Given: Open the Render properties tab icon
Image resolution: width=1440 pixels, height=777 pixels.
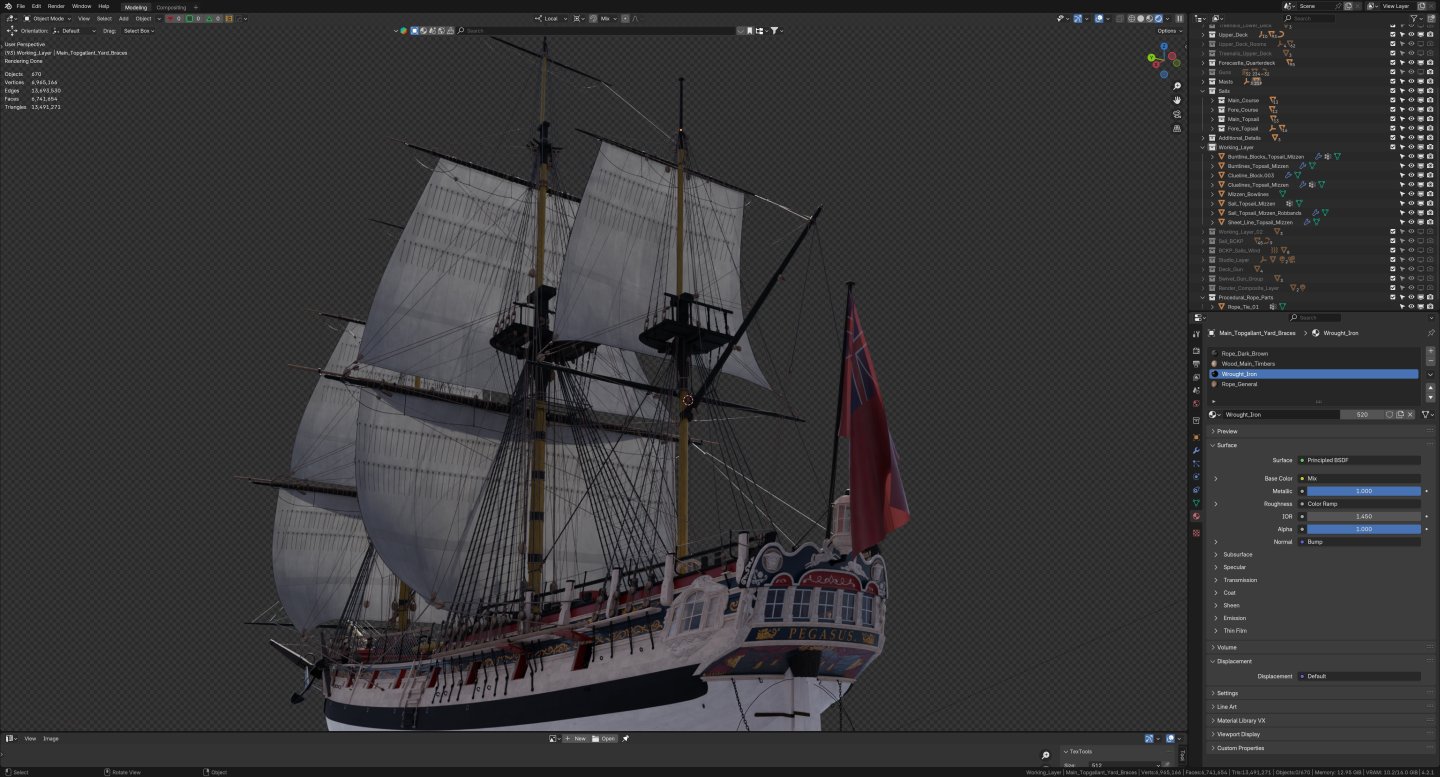Looking at the screenshot, I should [1196, 351].
